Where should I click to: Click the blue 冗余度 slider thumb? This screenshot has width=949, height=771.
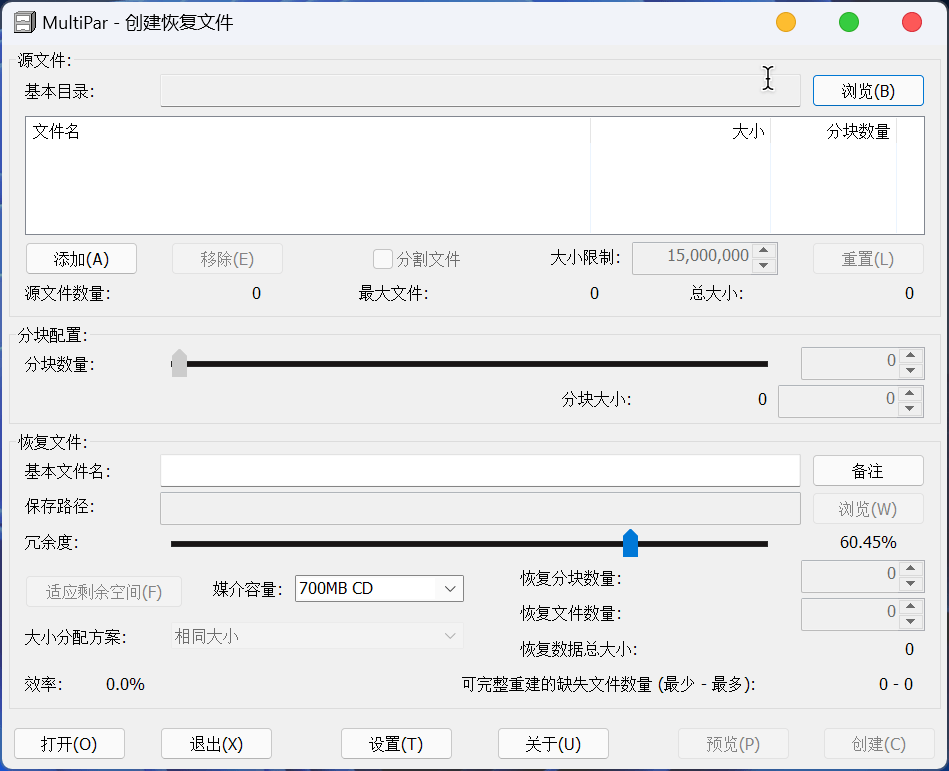631,543
